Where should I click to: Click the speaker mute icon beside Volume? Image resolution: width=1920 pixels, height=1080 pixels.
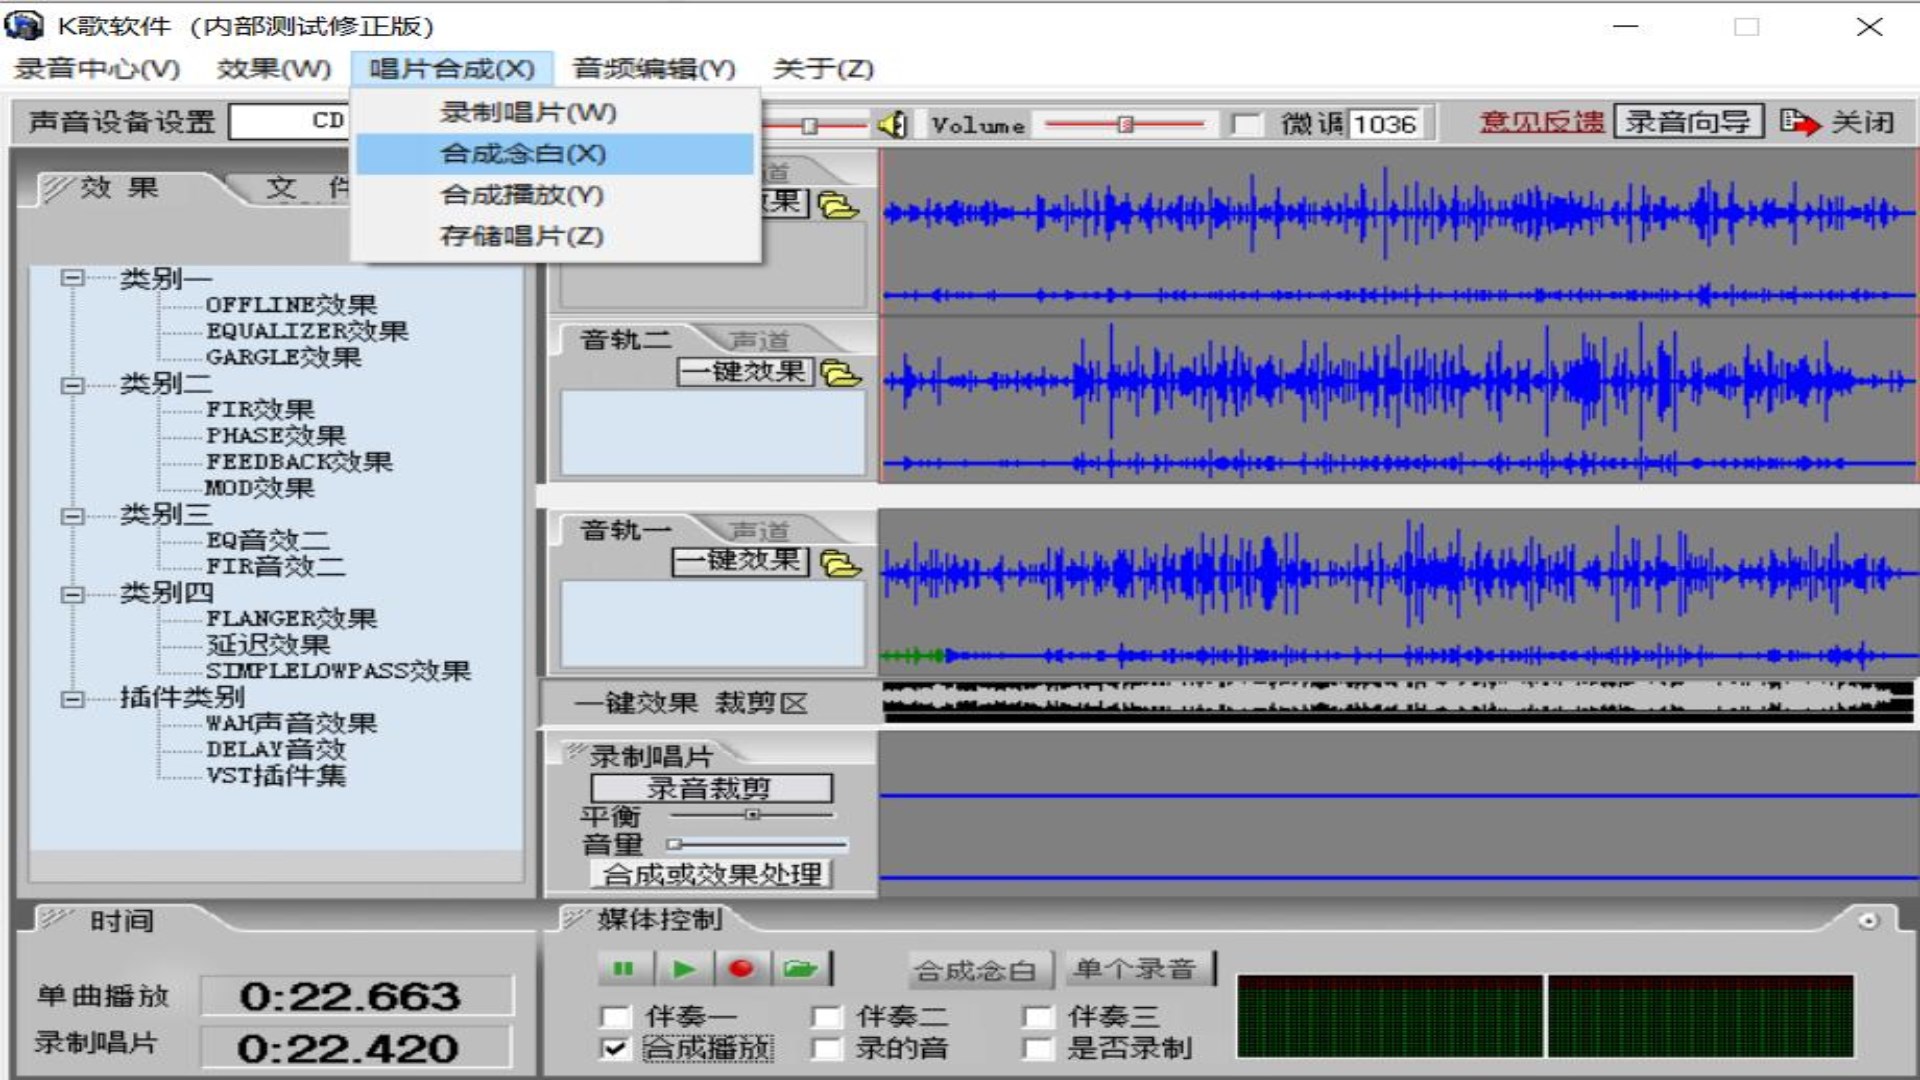[892, 125]
